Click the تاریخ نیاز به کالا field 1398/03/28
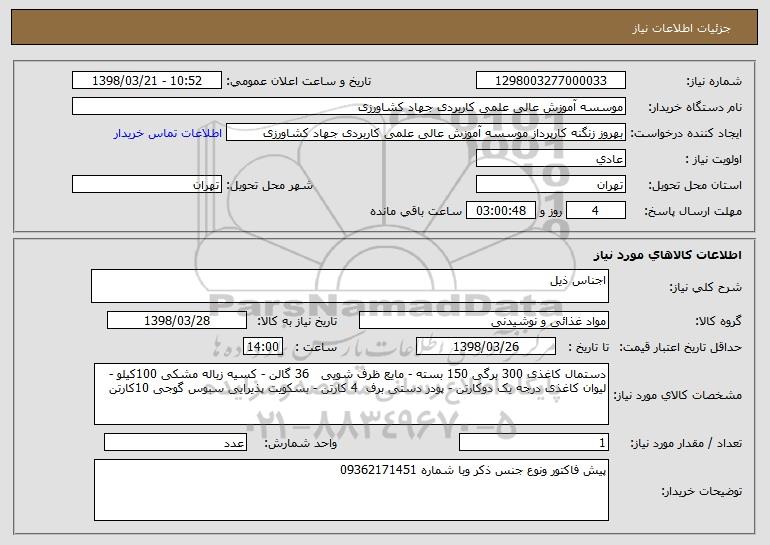Image resolution: width=770 pixels, height=545 pixels. pos(177,321)
